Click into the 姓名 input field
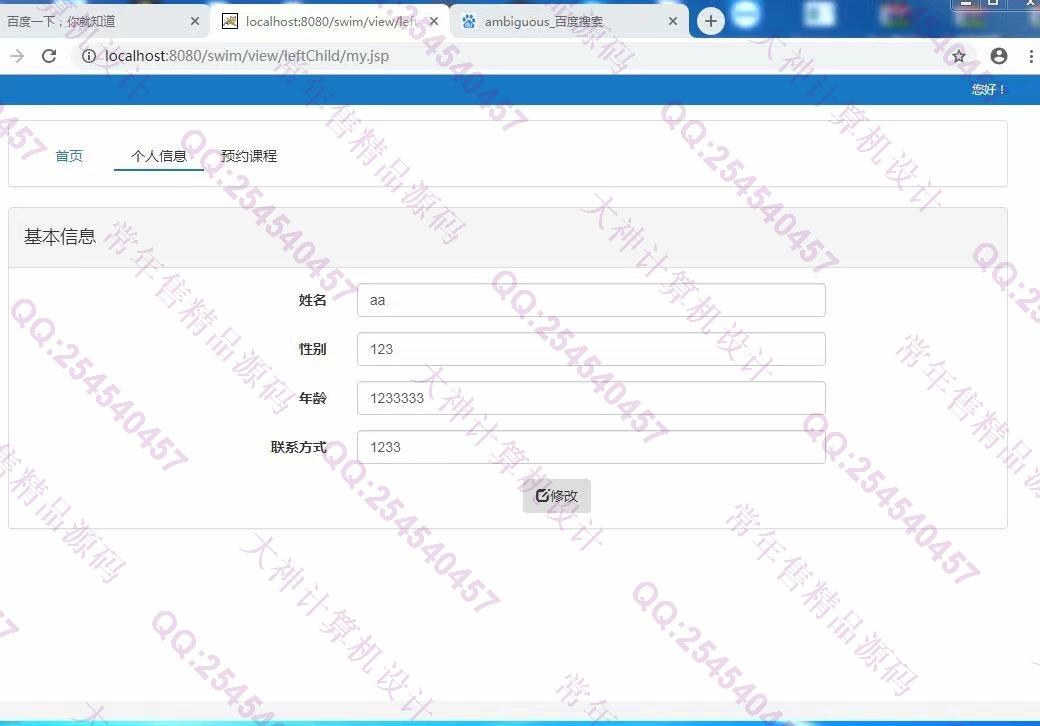 coord(591,300)
